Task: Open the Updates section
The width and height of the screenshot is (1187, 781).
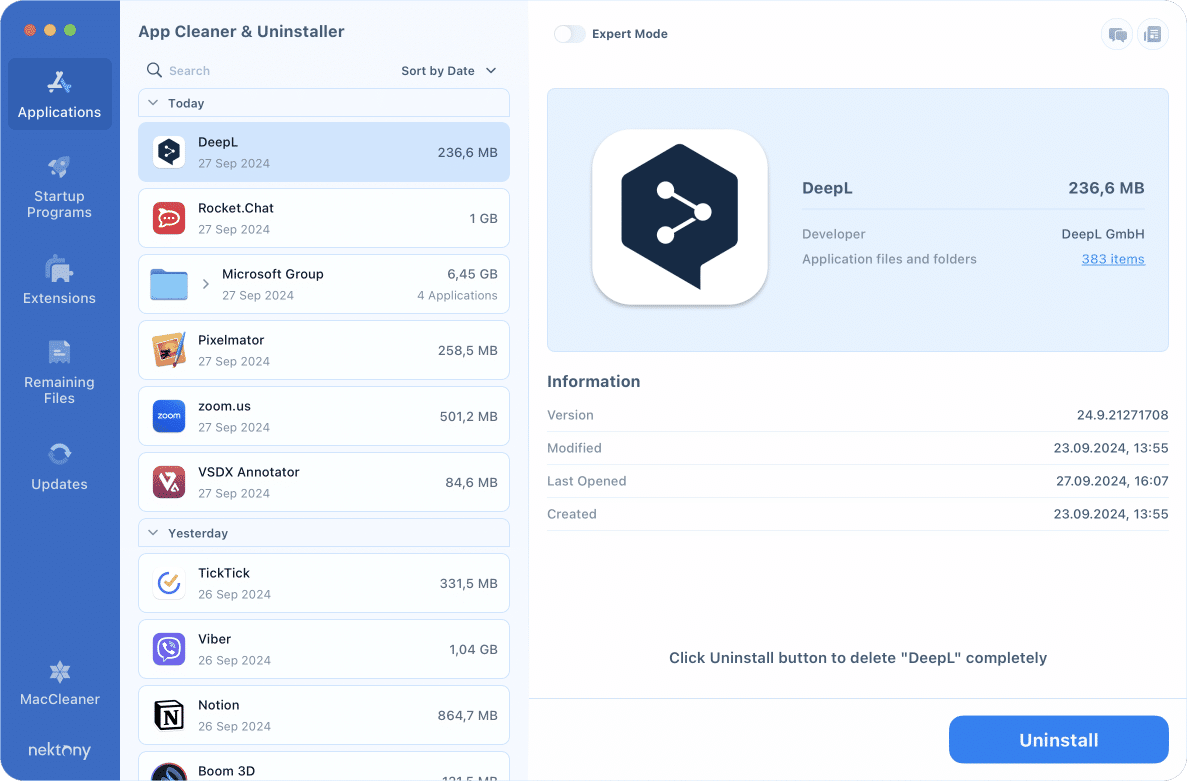Action: 59,467
